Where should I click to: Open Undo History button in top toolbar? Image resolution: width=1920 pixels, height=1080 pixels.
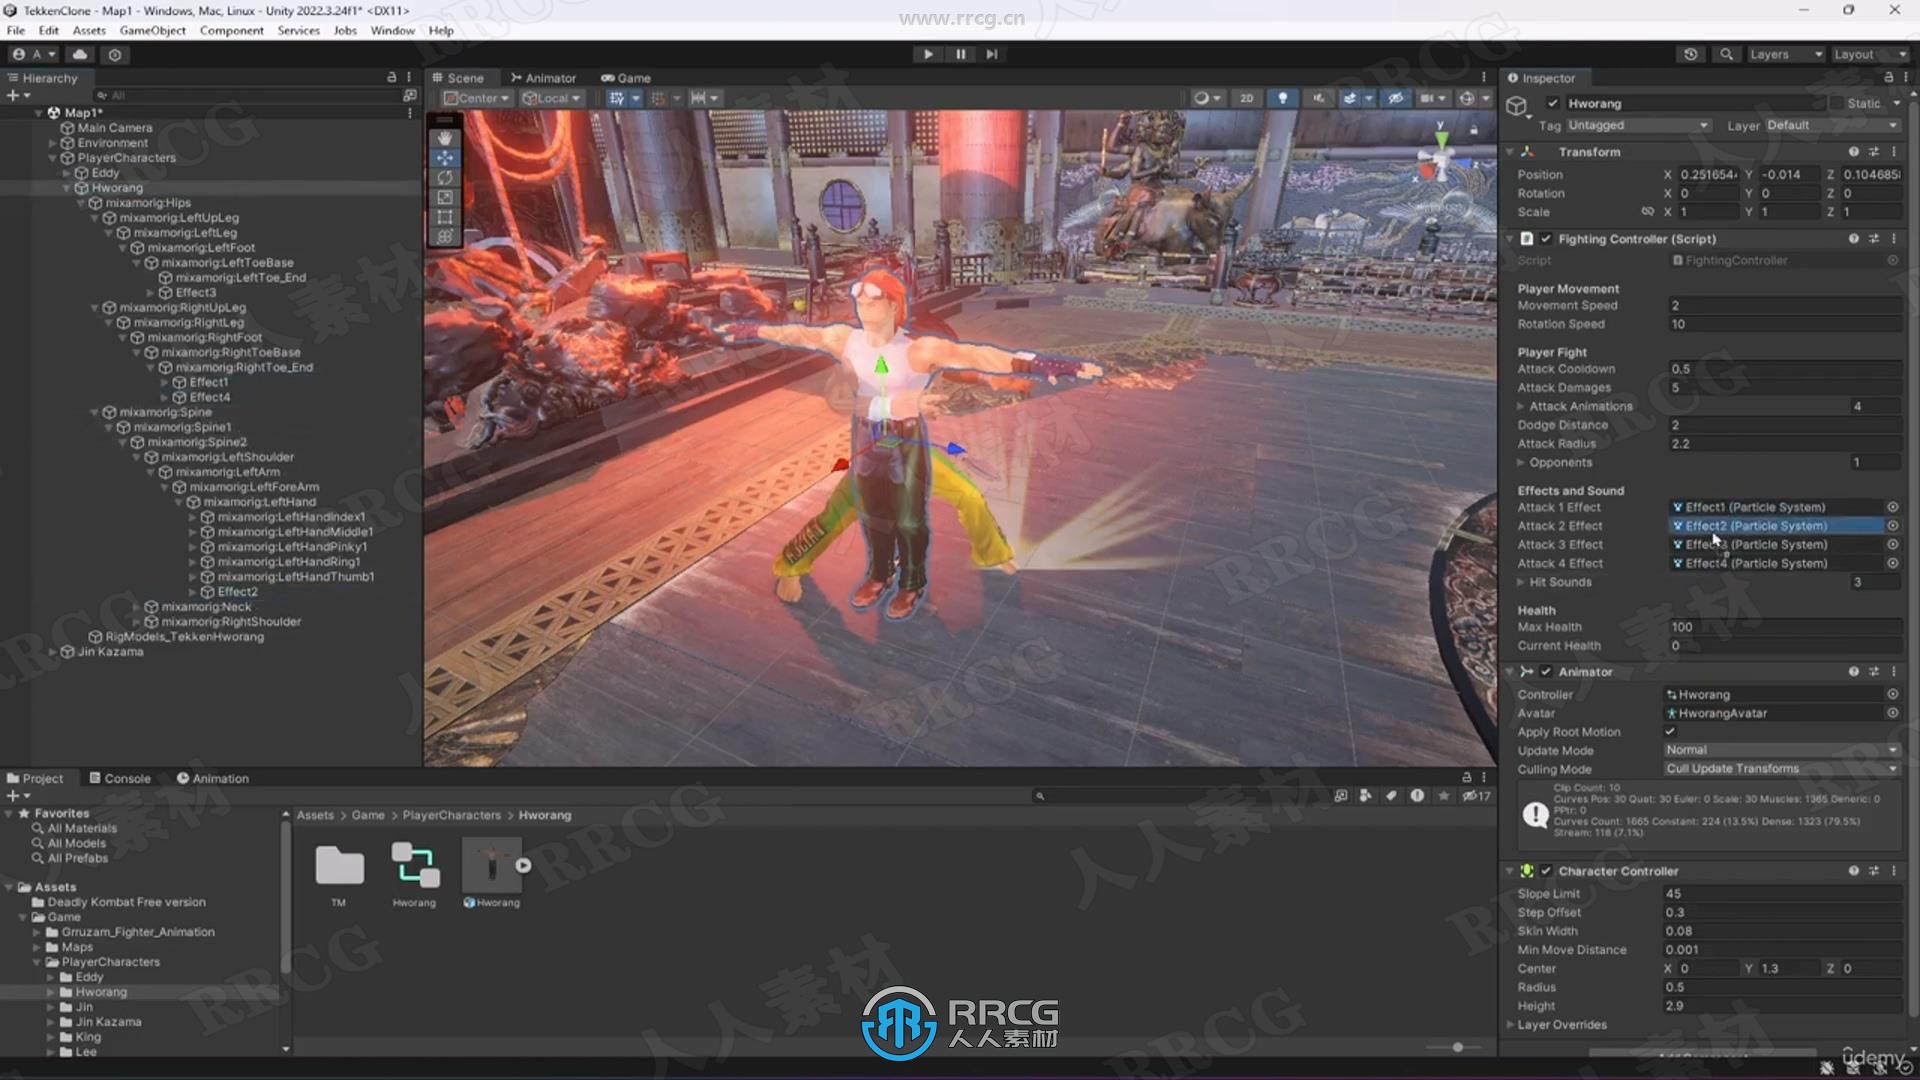[1691, 54]
